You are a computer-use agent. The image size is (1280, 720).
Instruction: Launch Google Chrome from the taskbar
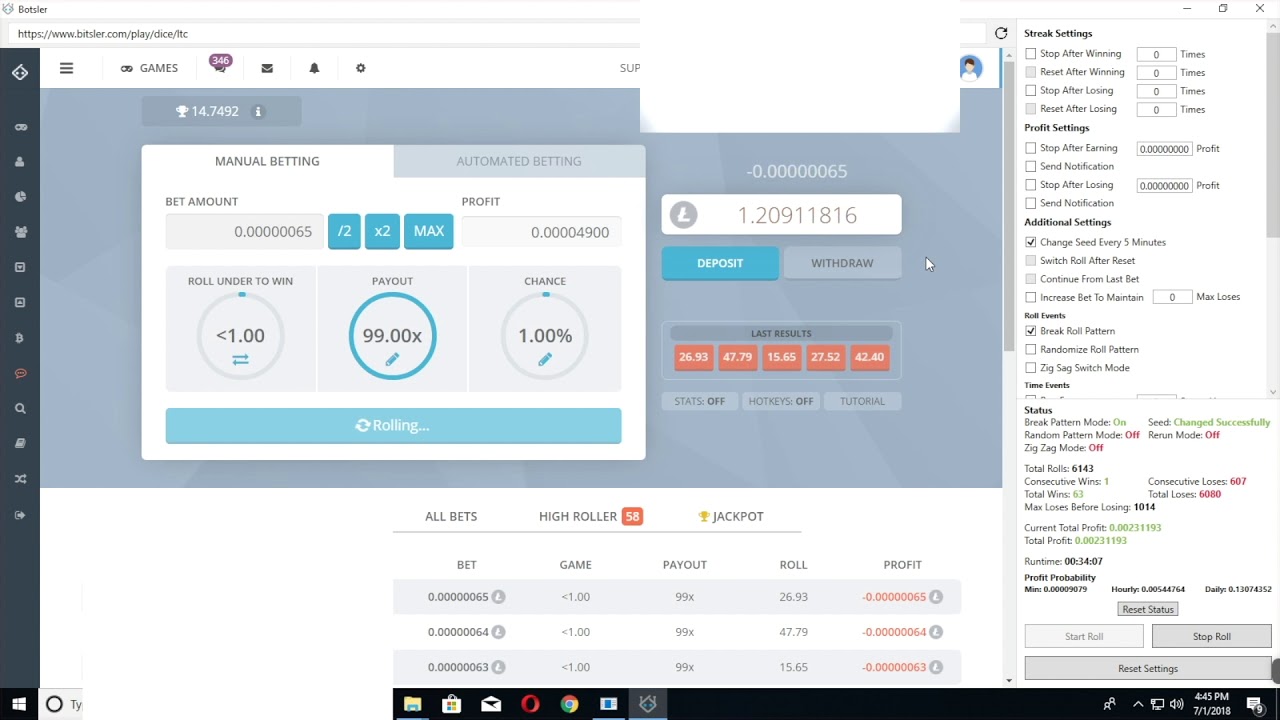point(569,704)
